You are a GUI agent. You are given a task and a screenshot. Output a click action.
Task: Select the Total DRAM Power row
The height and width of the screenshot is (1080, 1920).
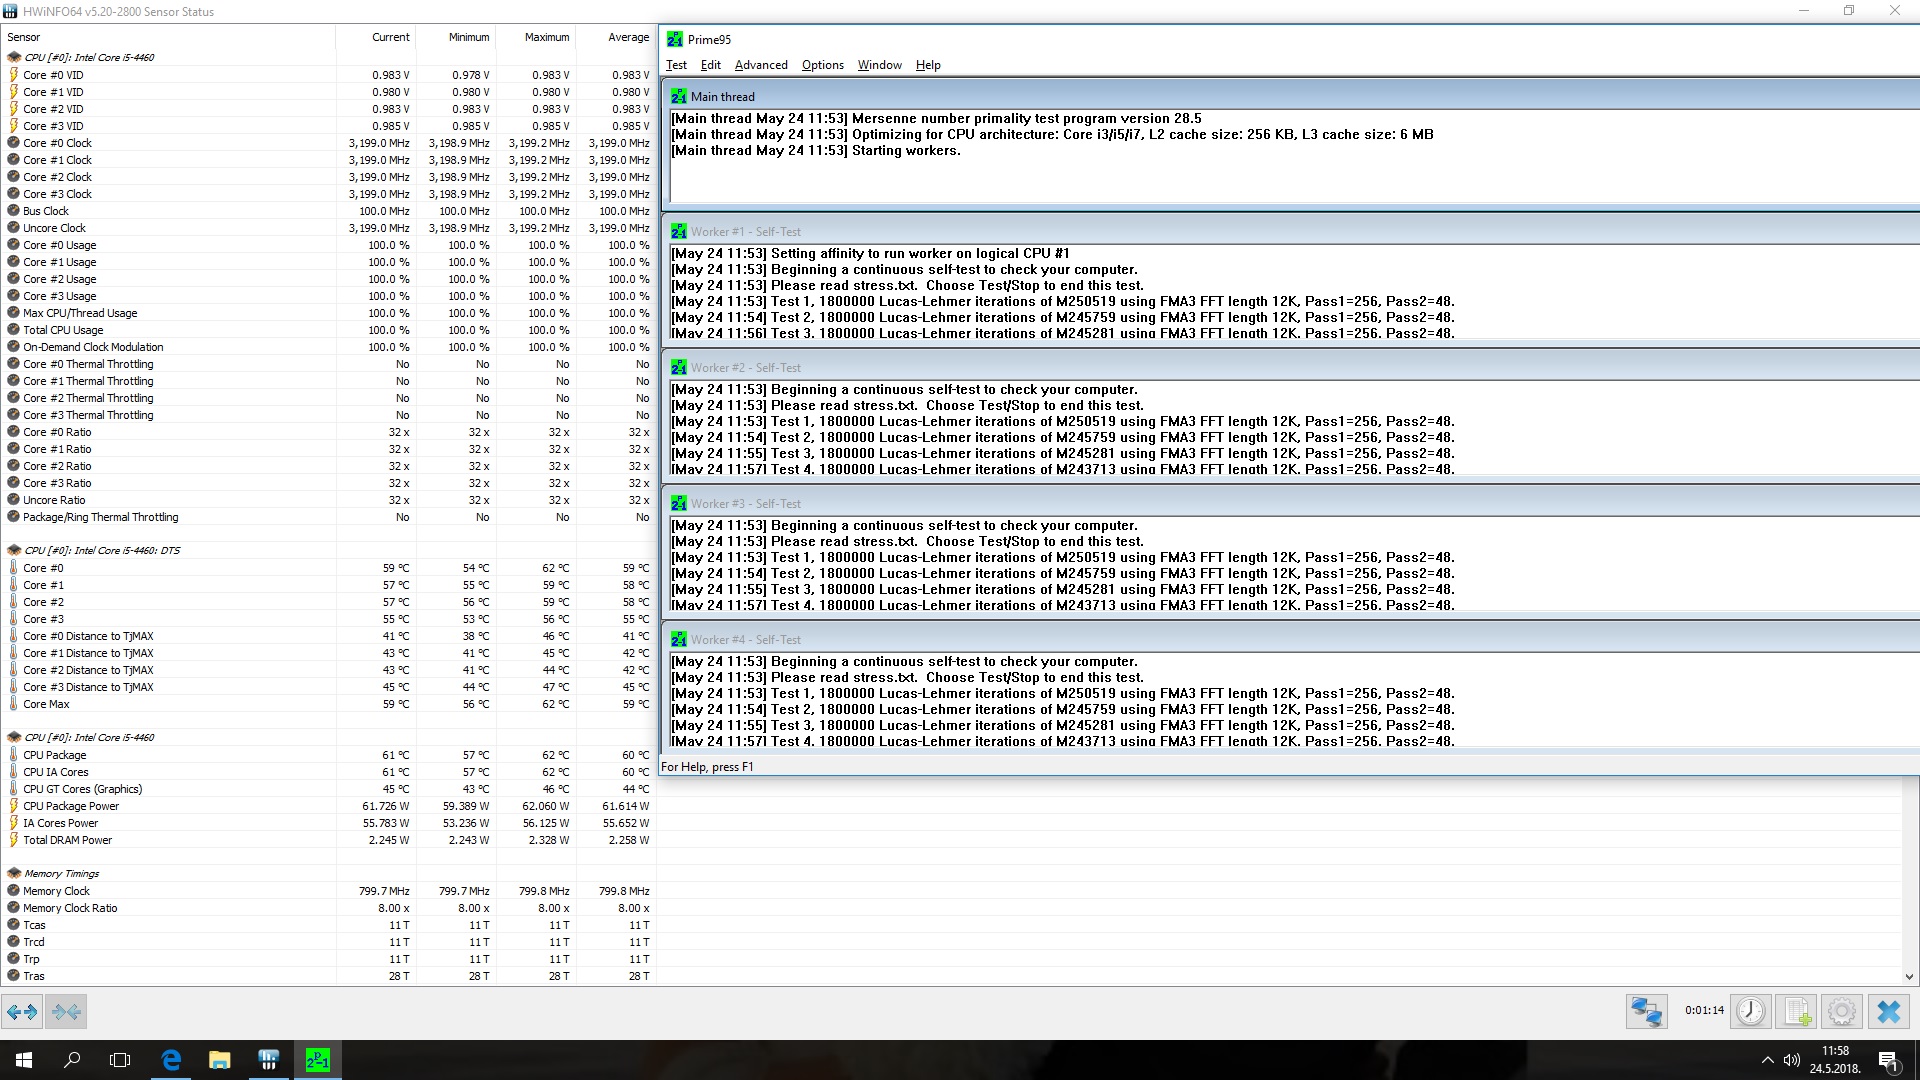(328, 840)
